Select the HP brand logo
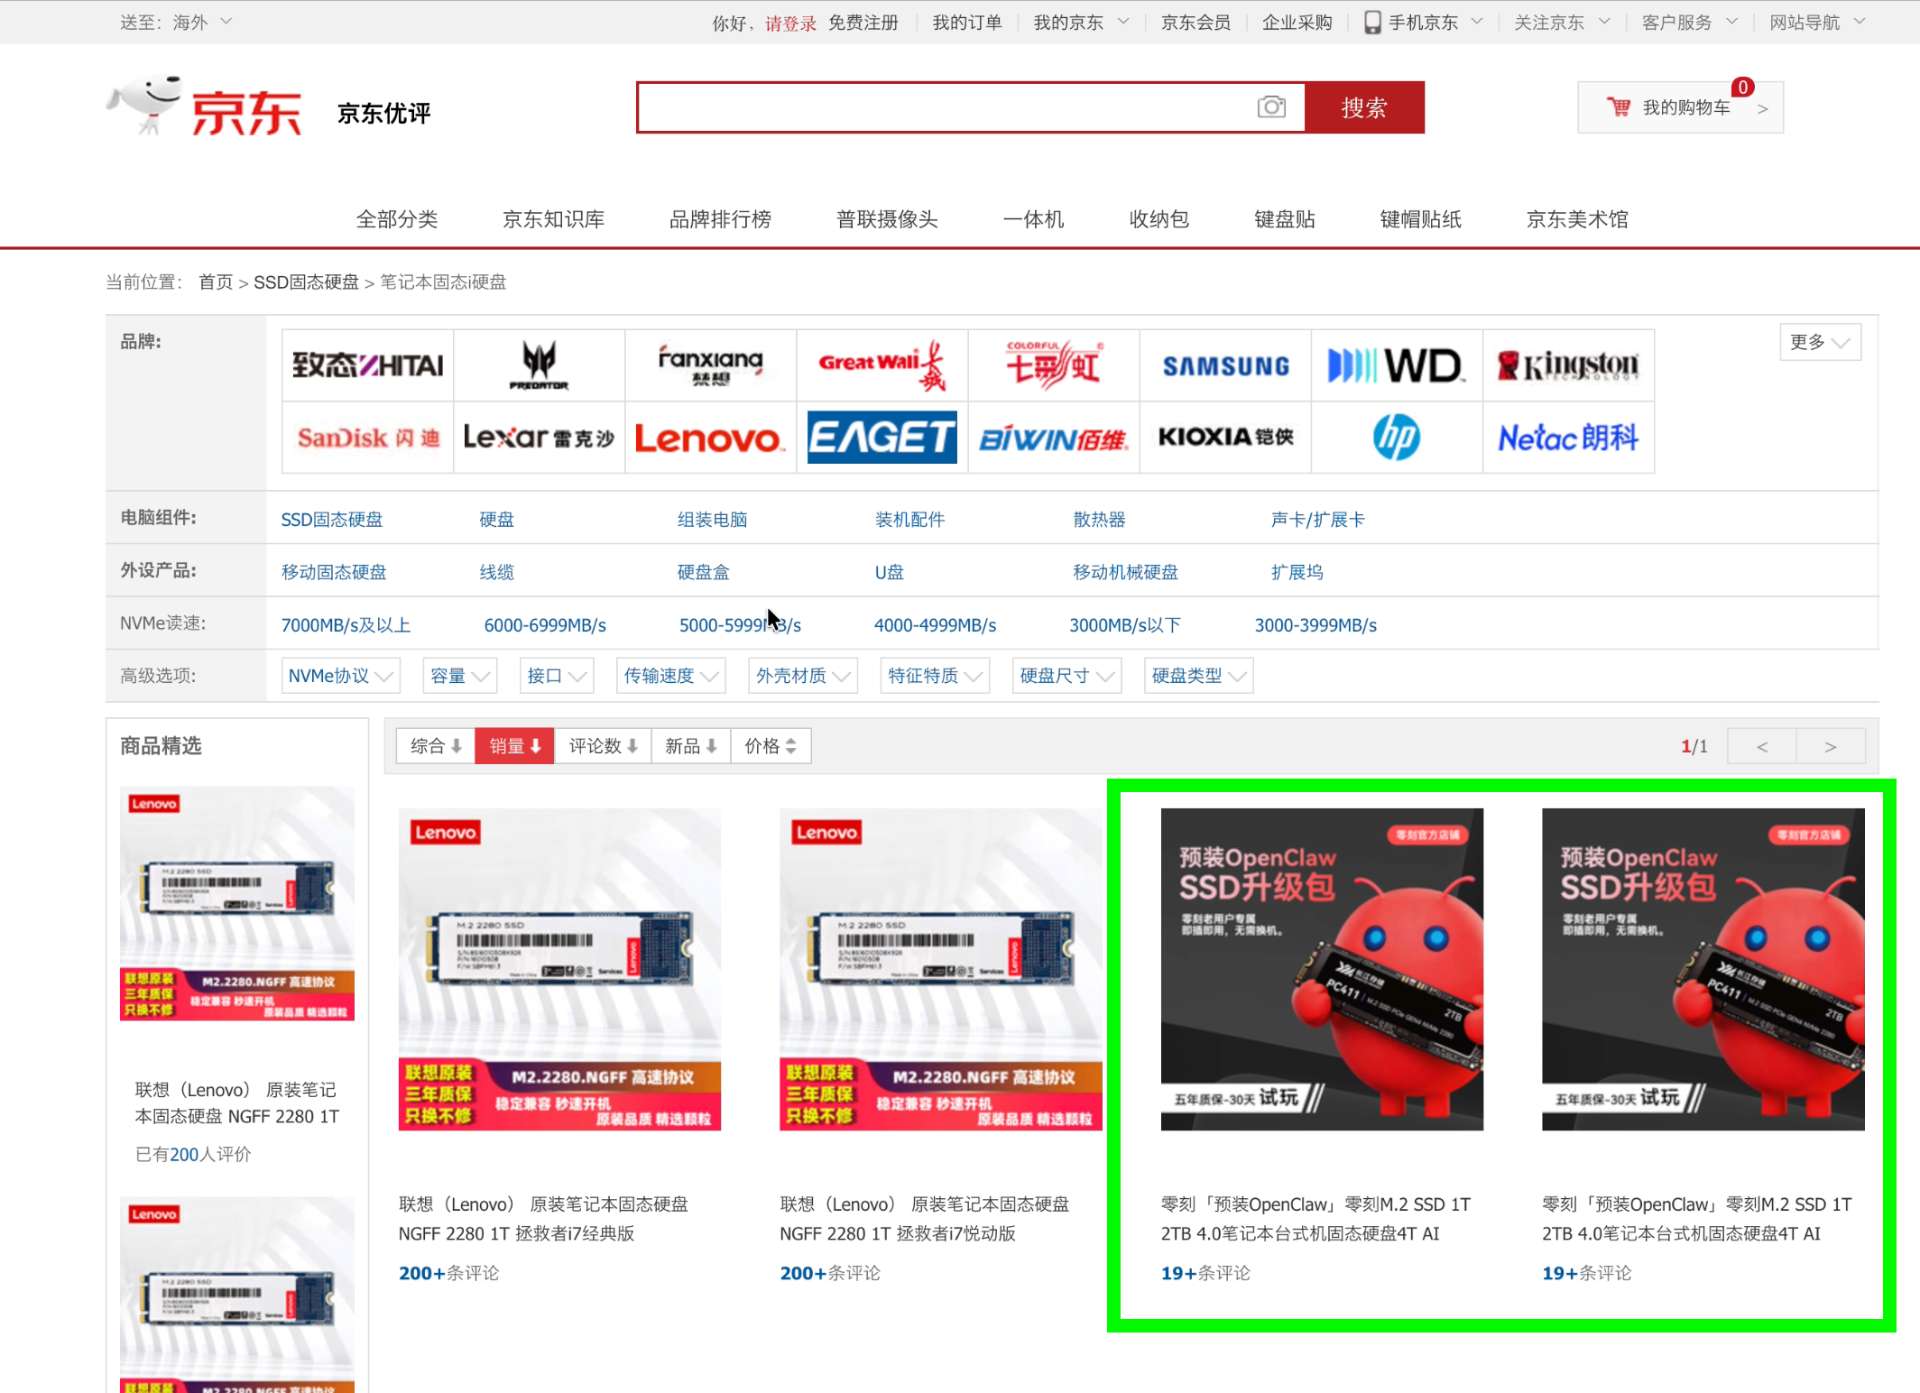Screen dimensions: 1920x1393 (x=1397, y=437)
